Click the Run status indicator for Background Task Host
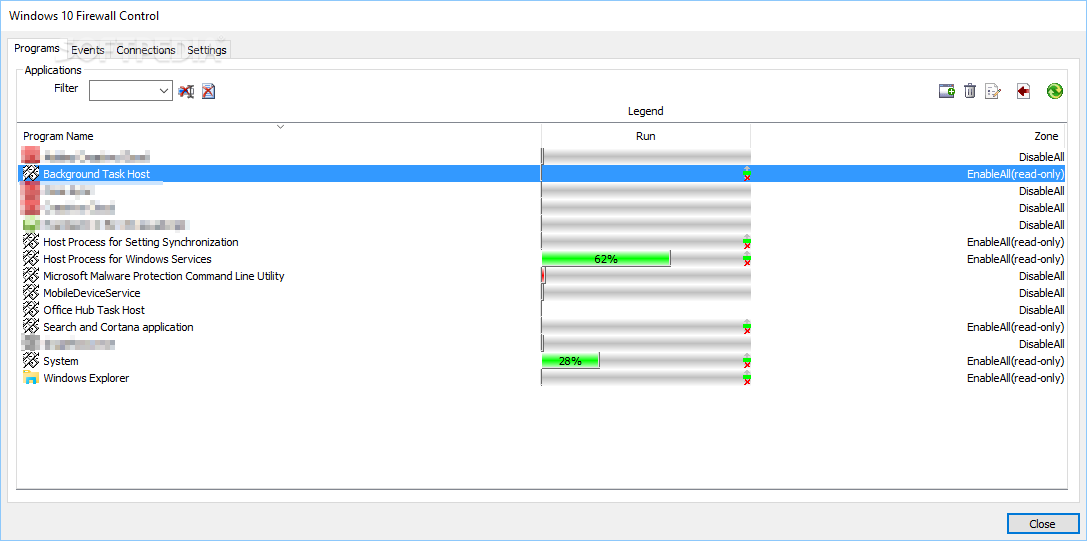 tap(747, 173)
